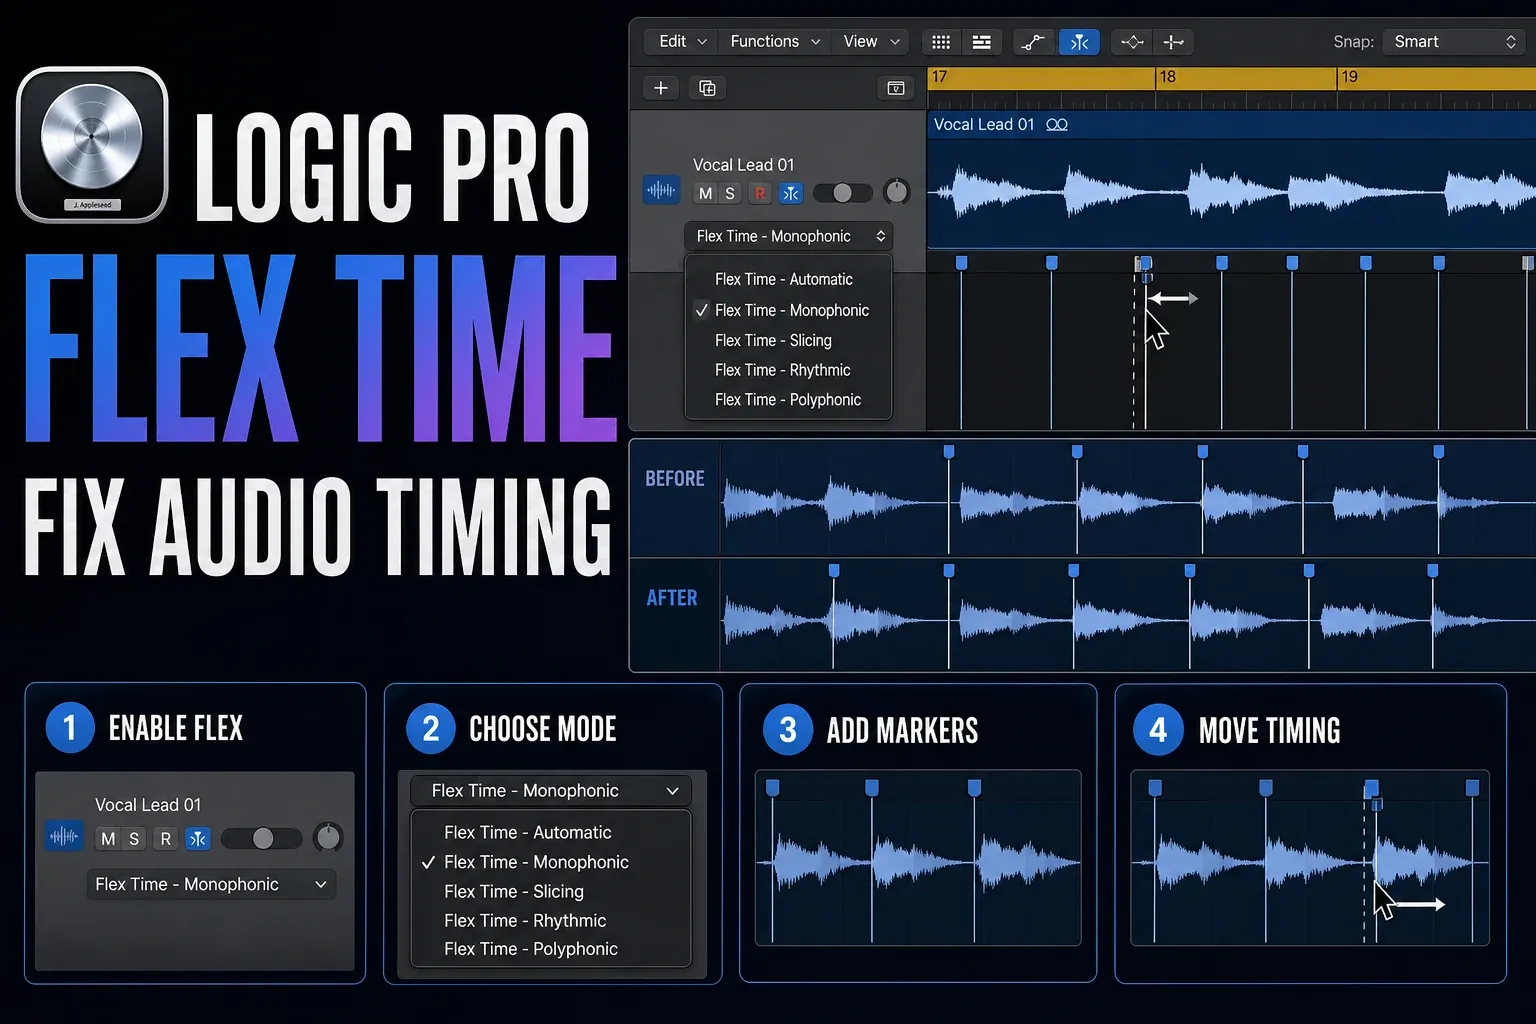Image resolution: width=1536 pixels, height=1024 pixels.
Task: Solo Vocal Lead 01 in main track header
Action: click(x=730, y=193)
